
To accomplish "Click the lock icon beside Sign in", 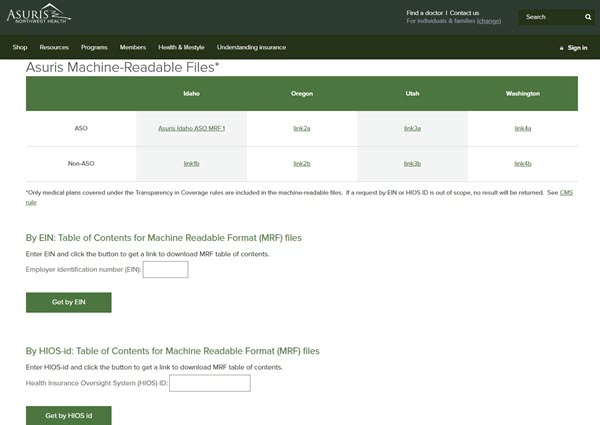I will tap(561, 48).
